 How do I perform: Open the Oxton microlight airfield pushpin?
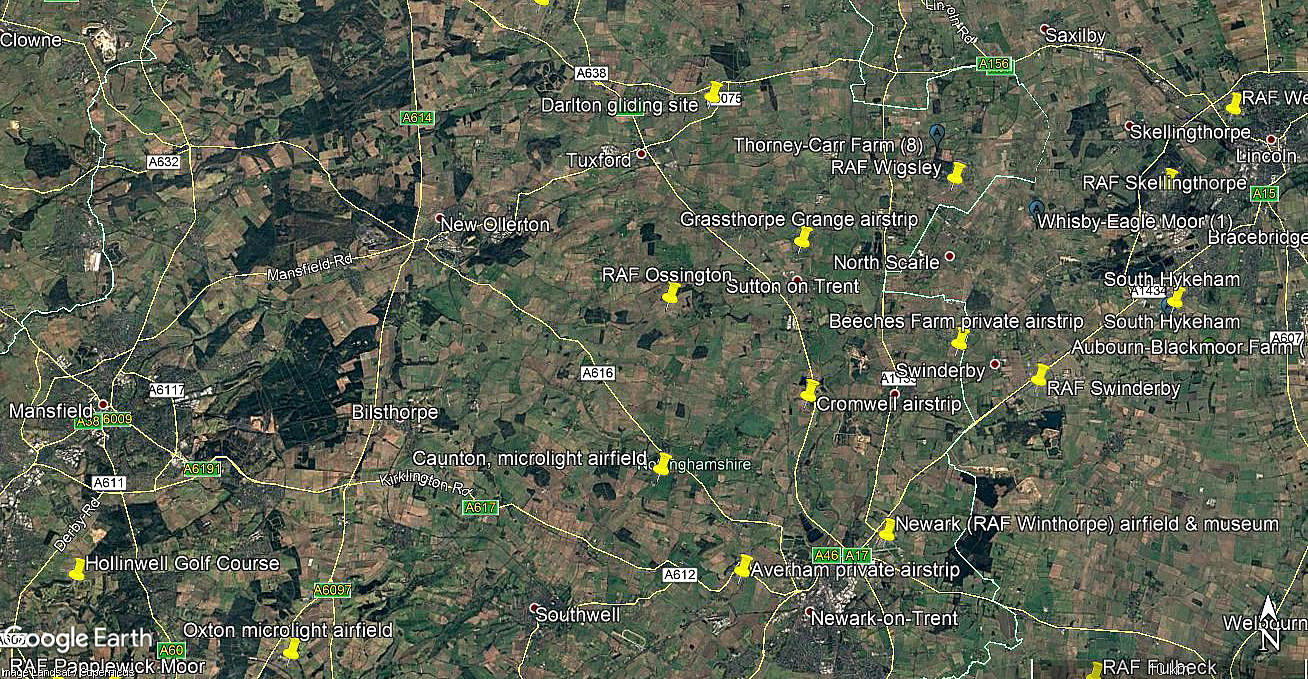pos(291,649)
